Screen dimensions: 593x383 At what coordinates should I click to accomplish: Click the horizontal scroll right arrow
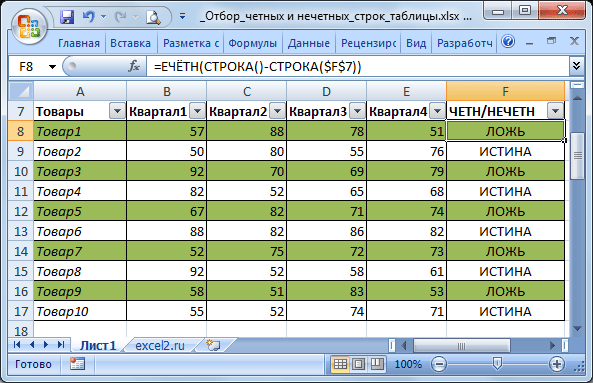(552, 345)
